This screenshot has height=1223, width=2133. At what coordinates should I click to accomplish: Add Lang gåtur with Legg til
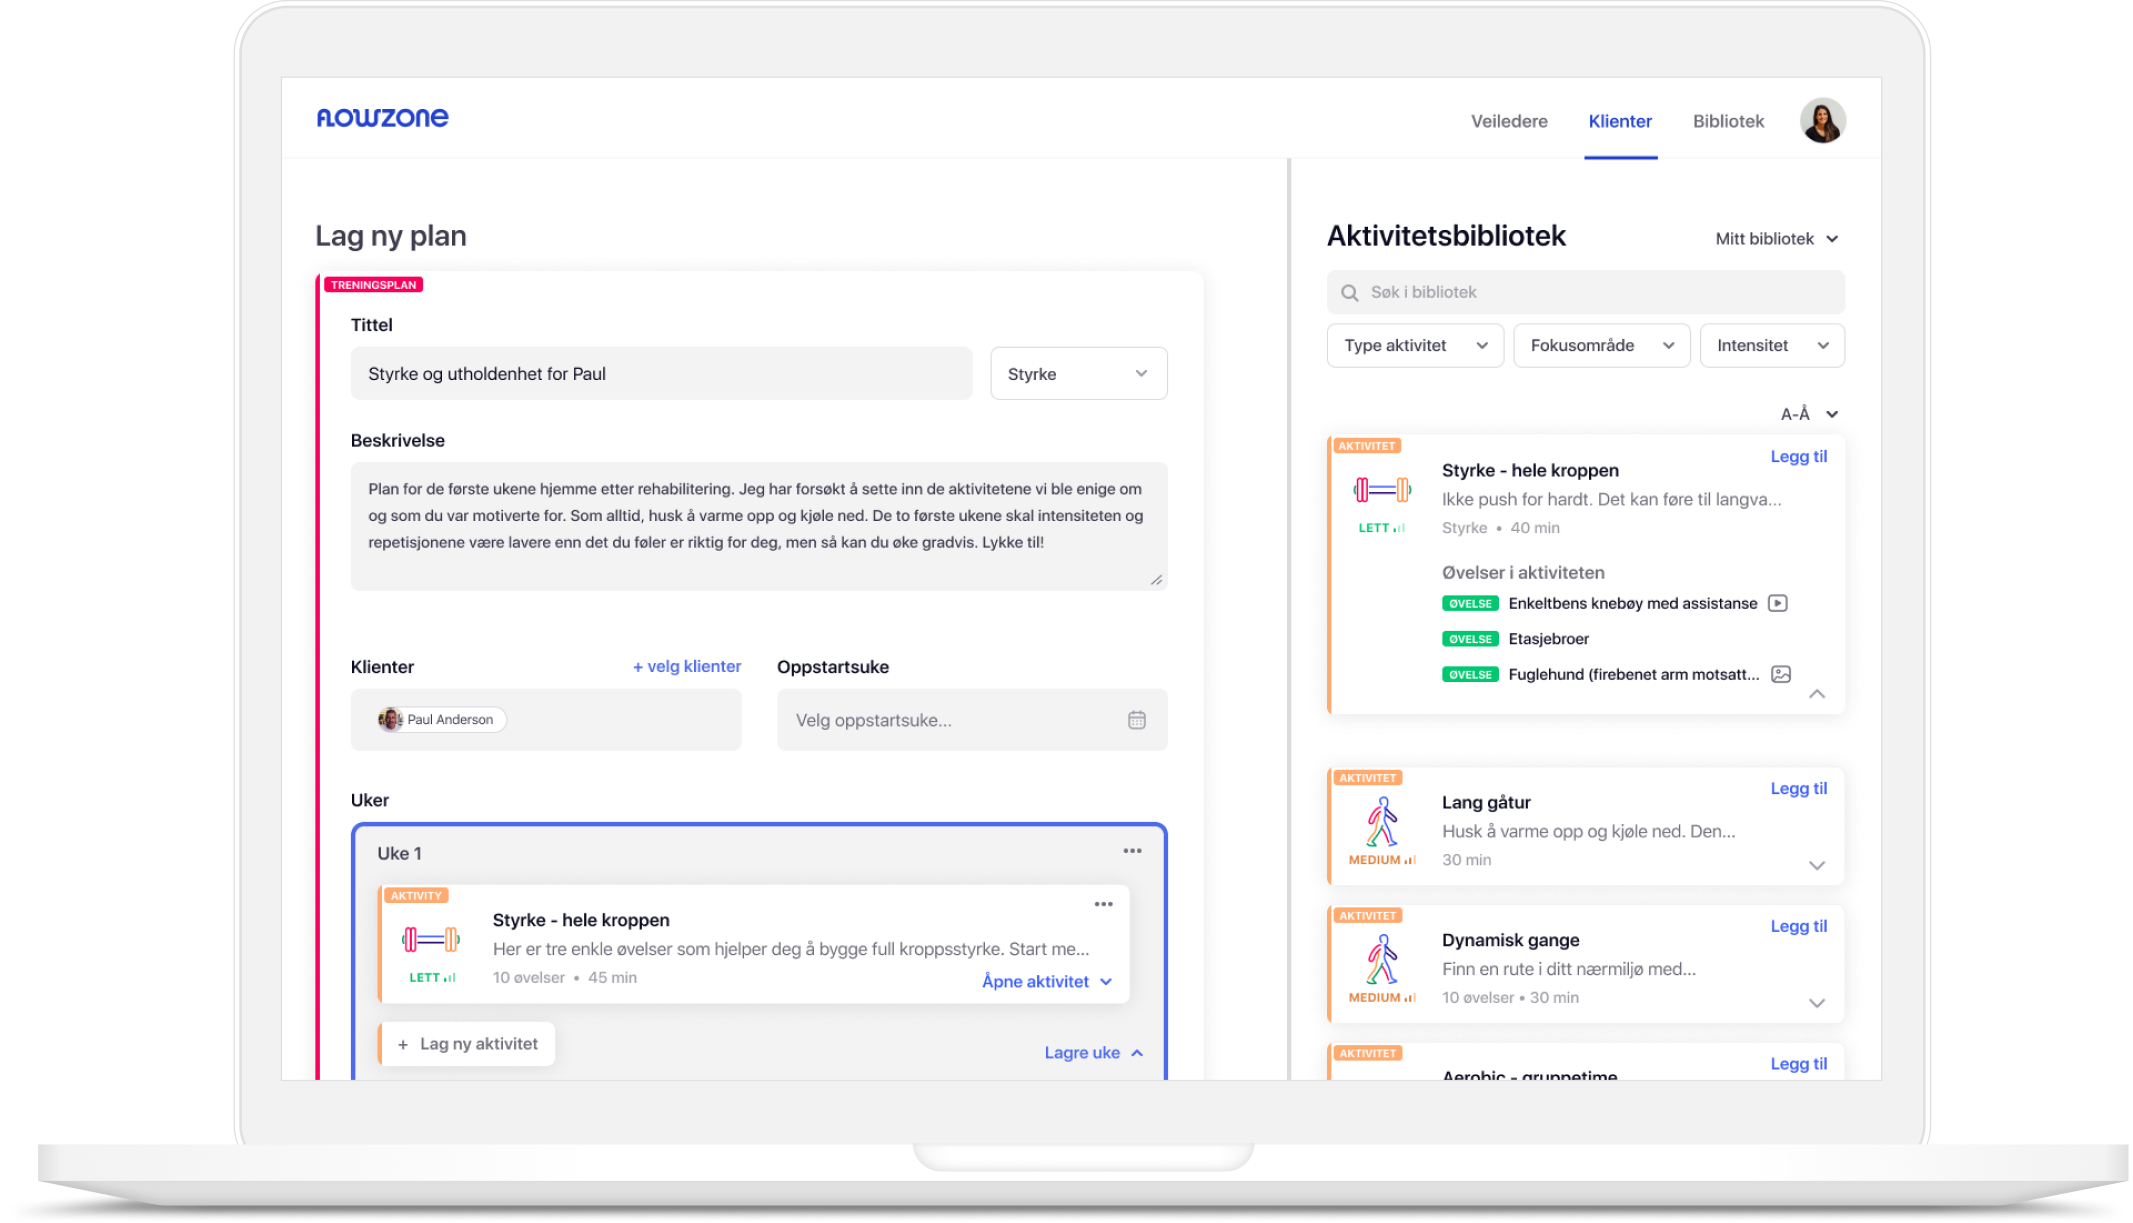click(x=1798, y=788)
